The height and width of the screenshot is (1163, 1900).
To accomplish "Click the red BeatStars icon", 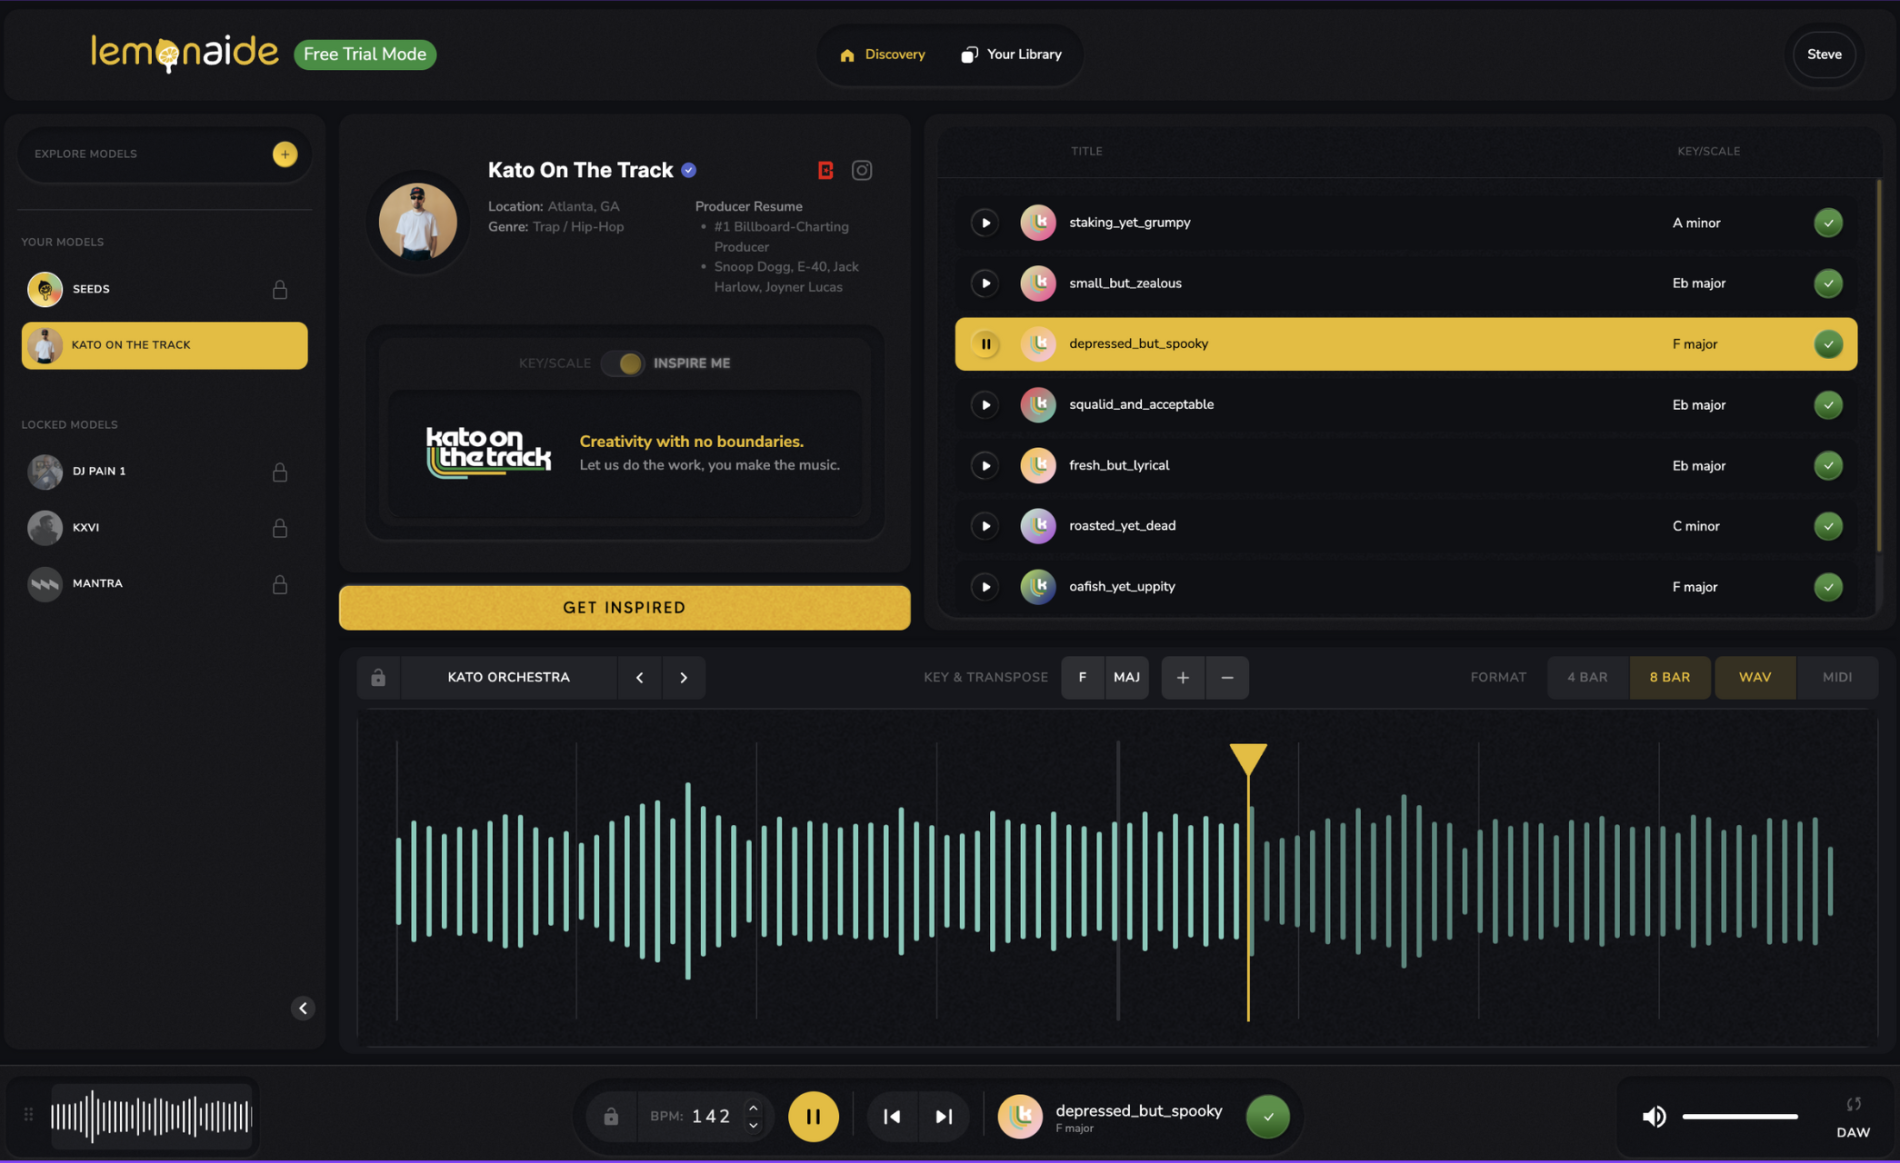I will (x=825, y=171).
